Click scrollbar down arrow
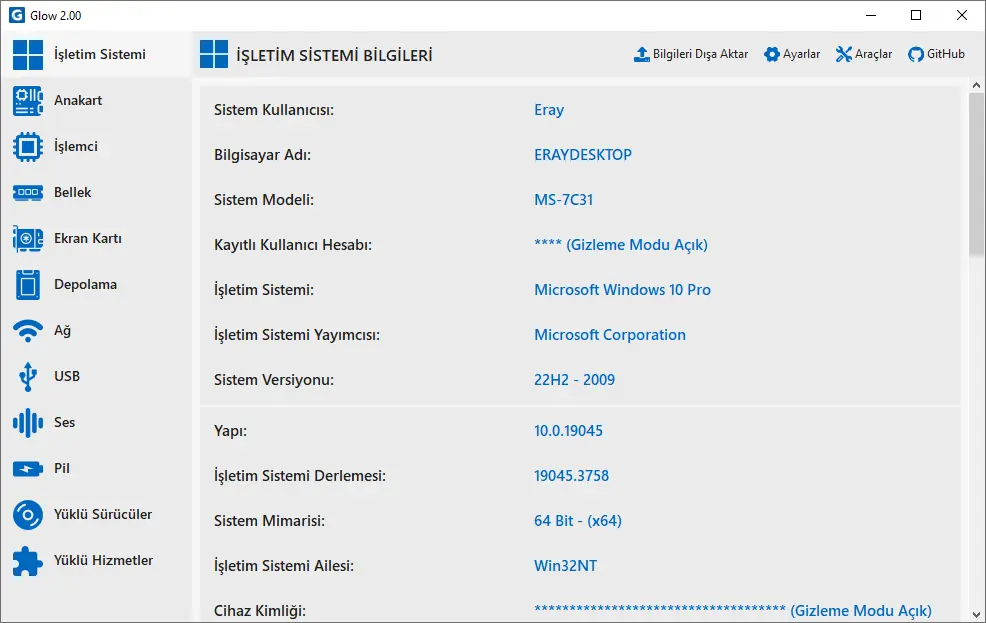 (976, 615)
